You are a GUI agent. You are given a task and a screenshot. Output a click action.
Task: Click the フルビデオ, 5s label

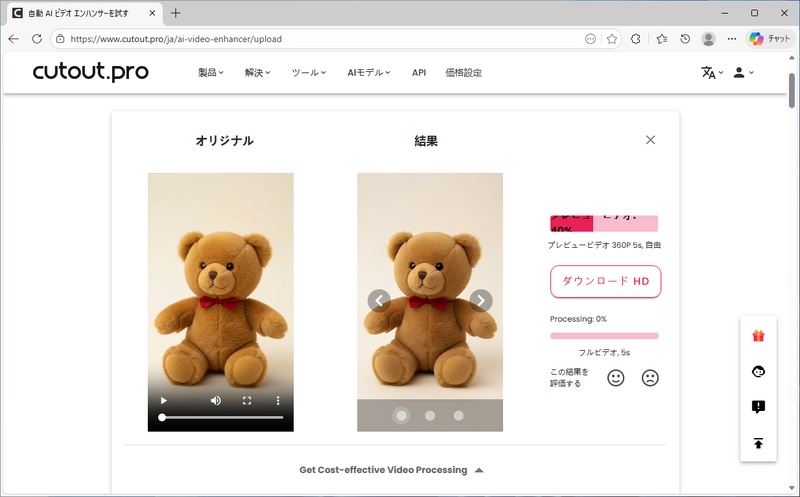(x=604, y=353)
